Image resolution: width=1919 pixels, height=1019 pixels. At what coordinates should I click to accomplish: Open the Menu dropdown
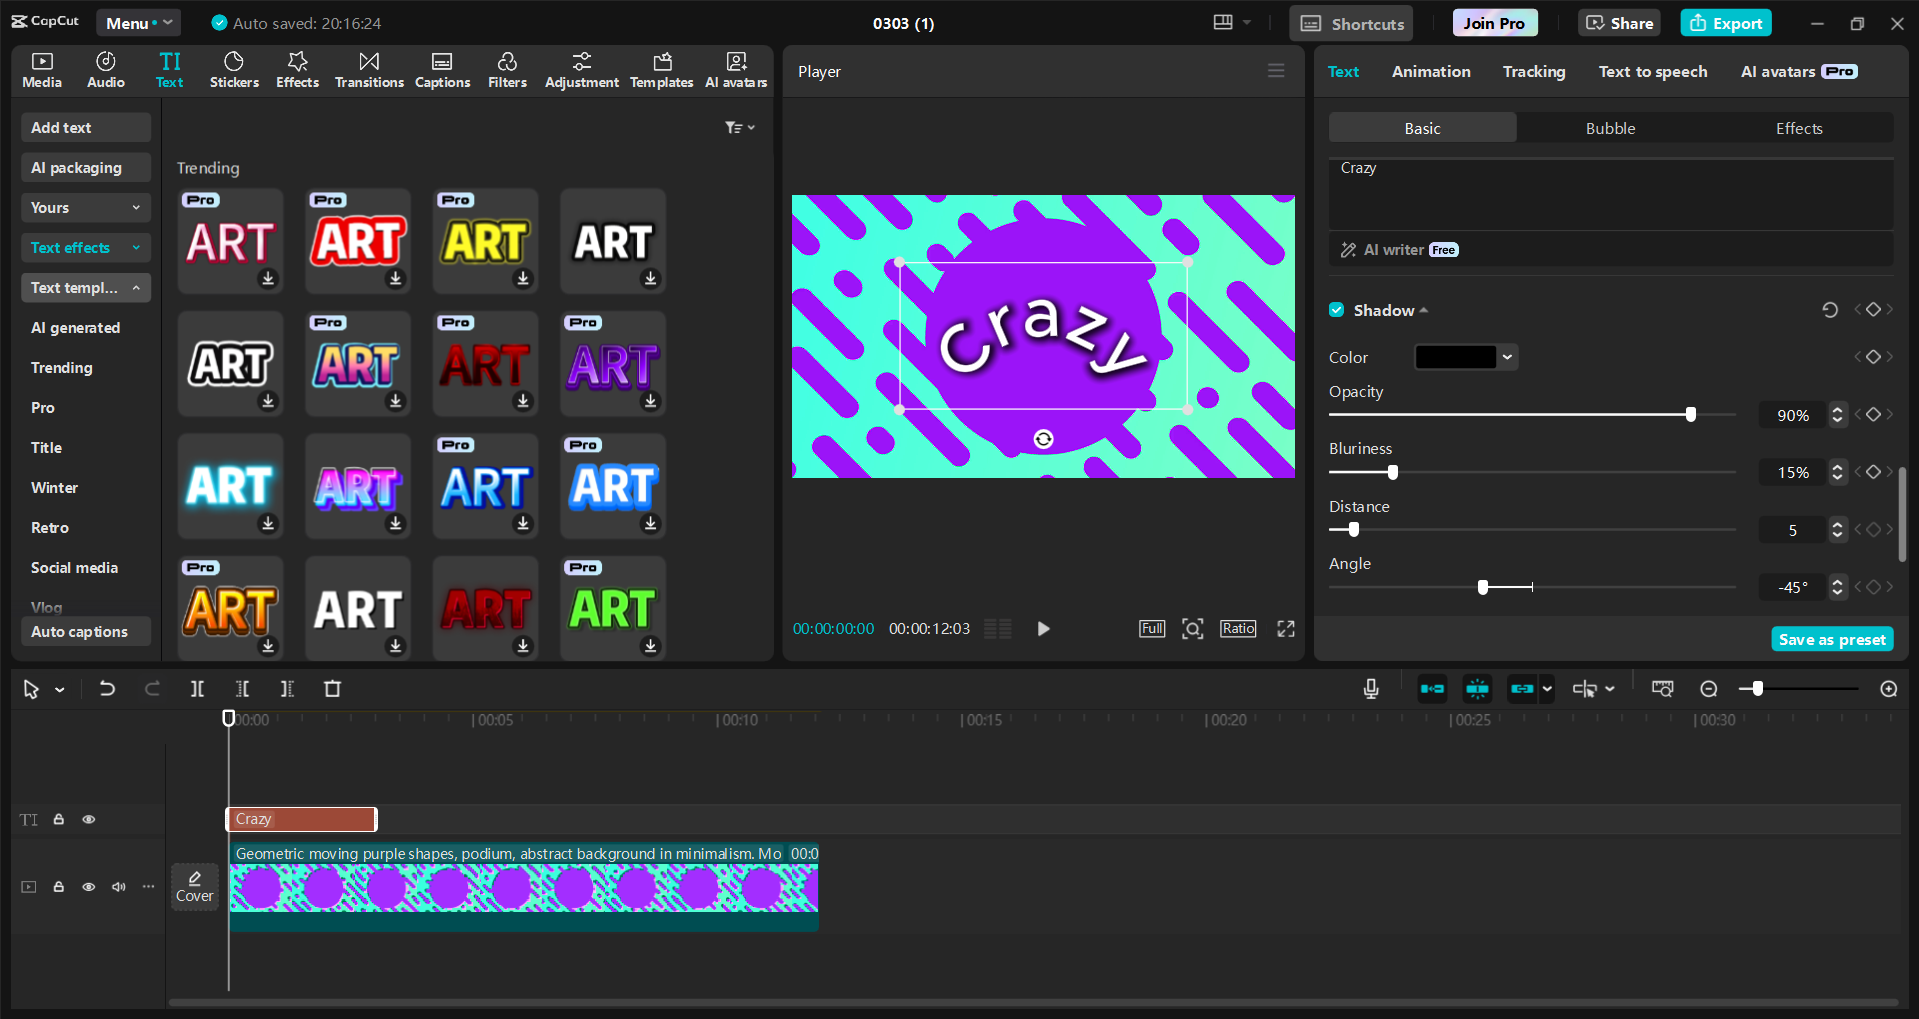(138, 23)
